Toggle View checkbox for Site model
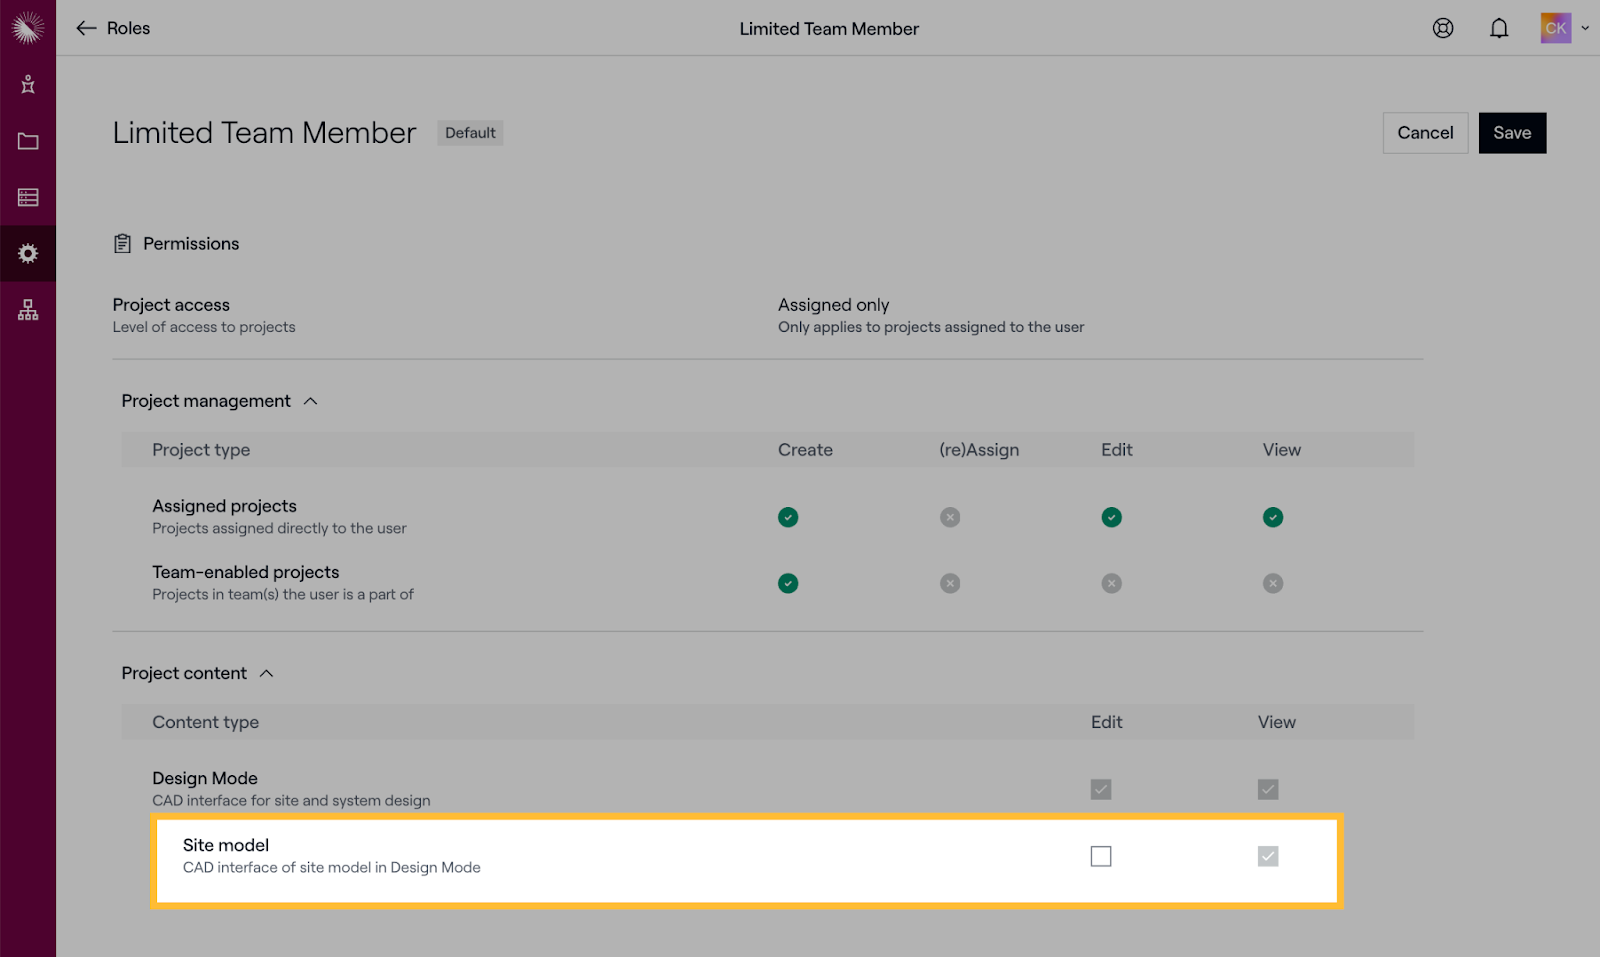The height and width of the screenshot is (957, 1600). pyautogui.click(x=1268, y=856)
